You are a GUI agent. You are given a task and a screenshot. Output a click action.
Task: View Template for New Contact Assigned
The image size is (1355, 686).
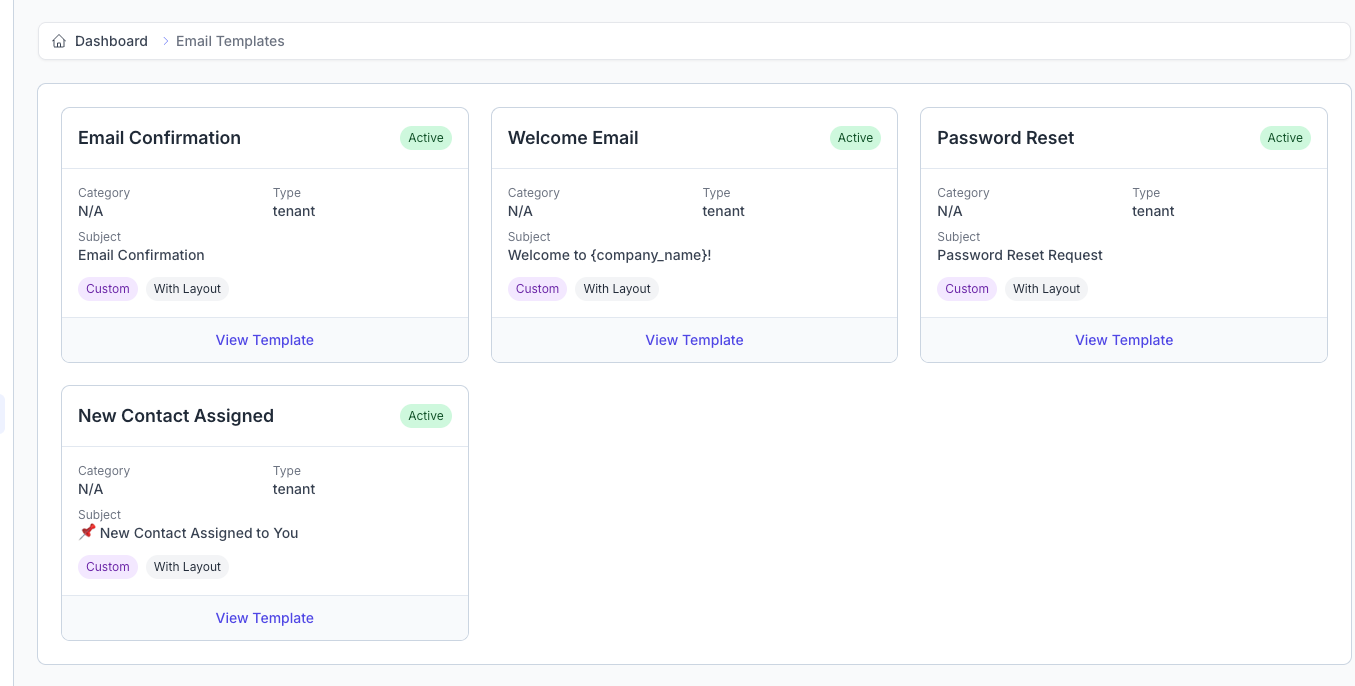coord(264,618)
